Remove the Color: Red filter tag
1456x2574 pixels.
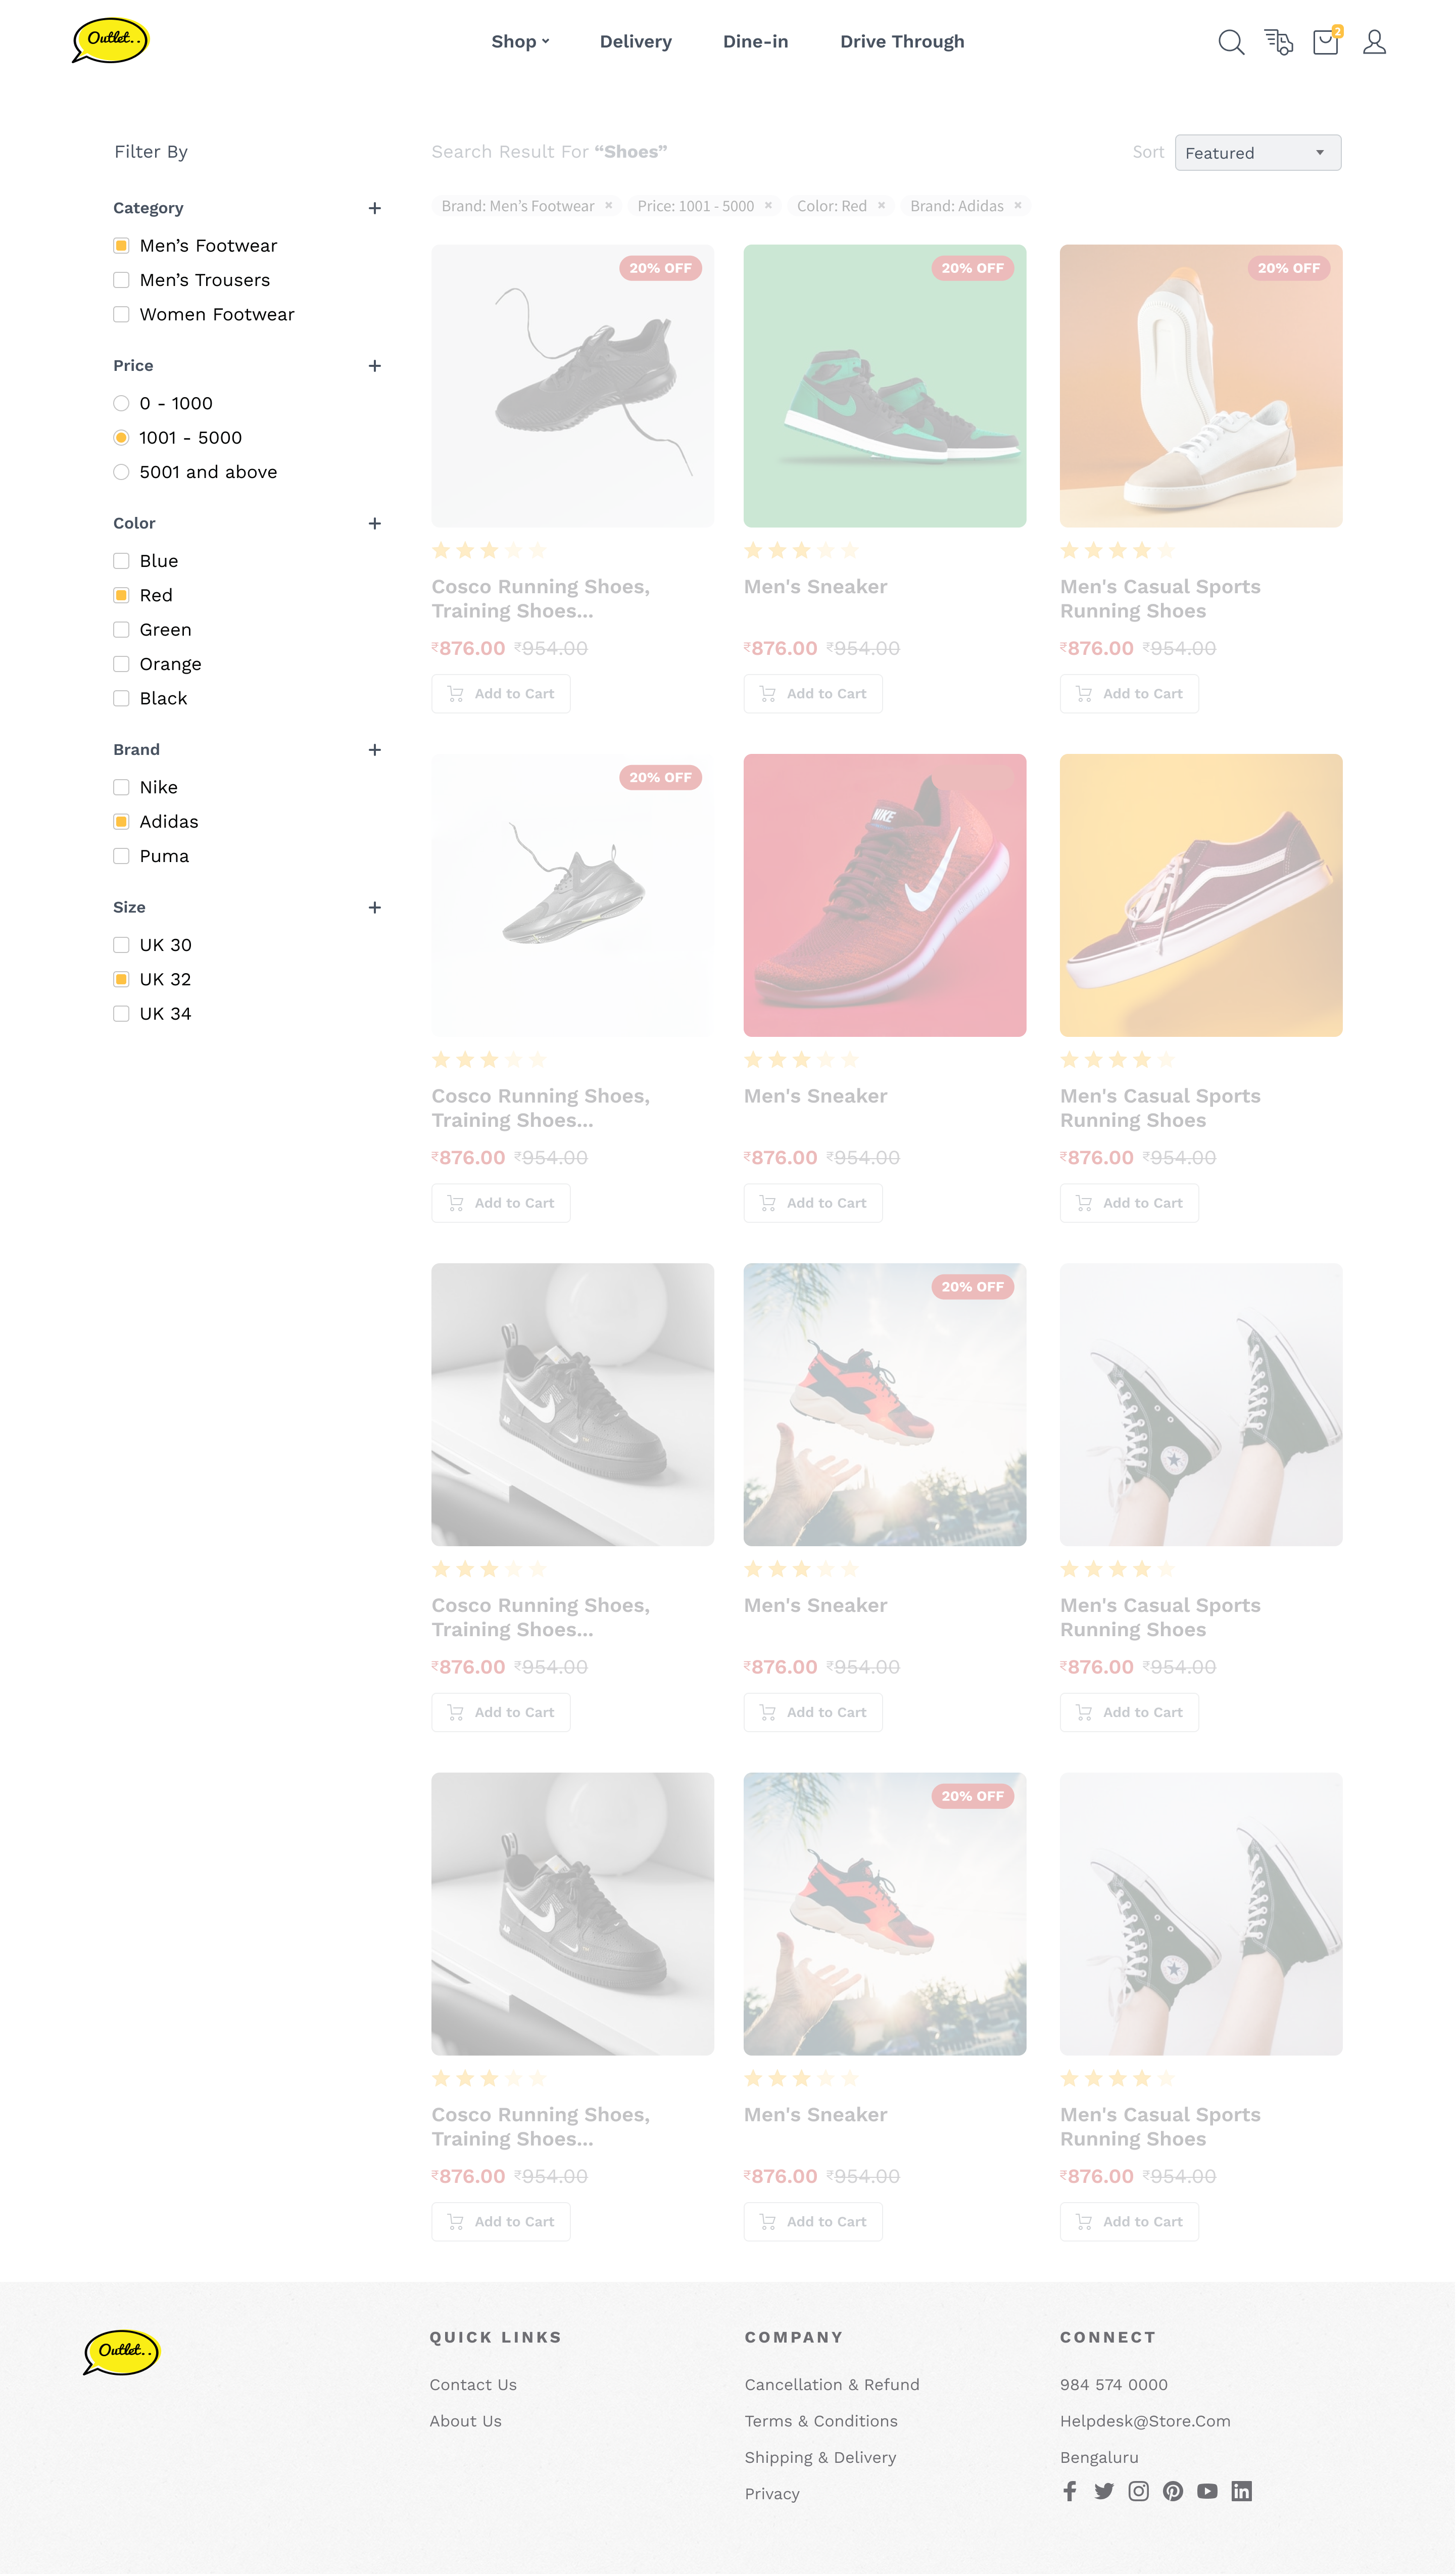coord(881,205)
